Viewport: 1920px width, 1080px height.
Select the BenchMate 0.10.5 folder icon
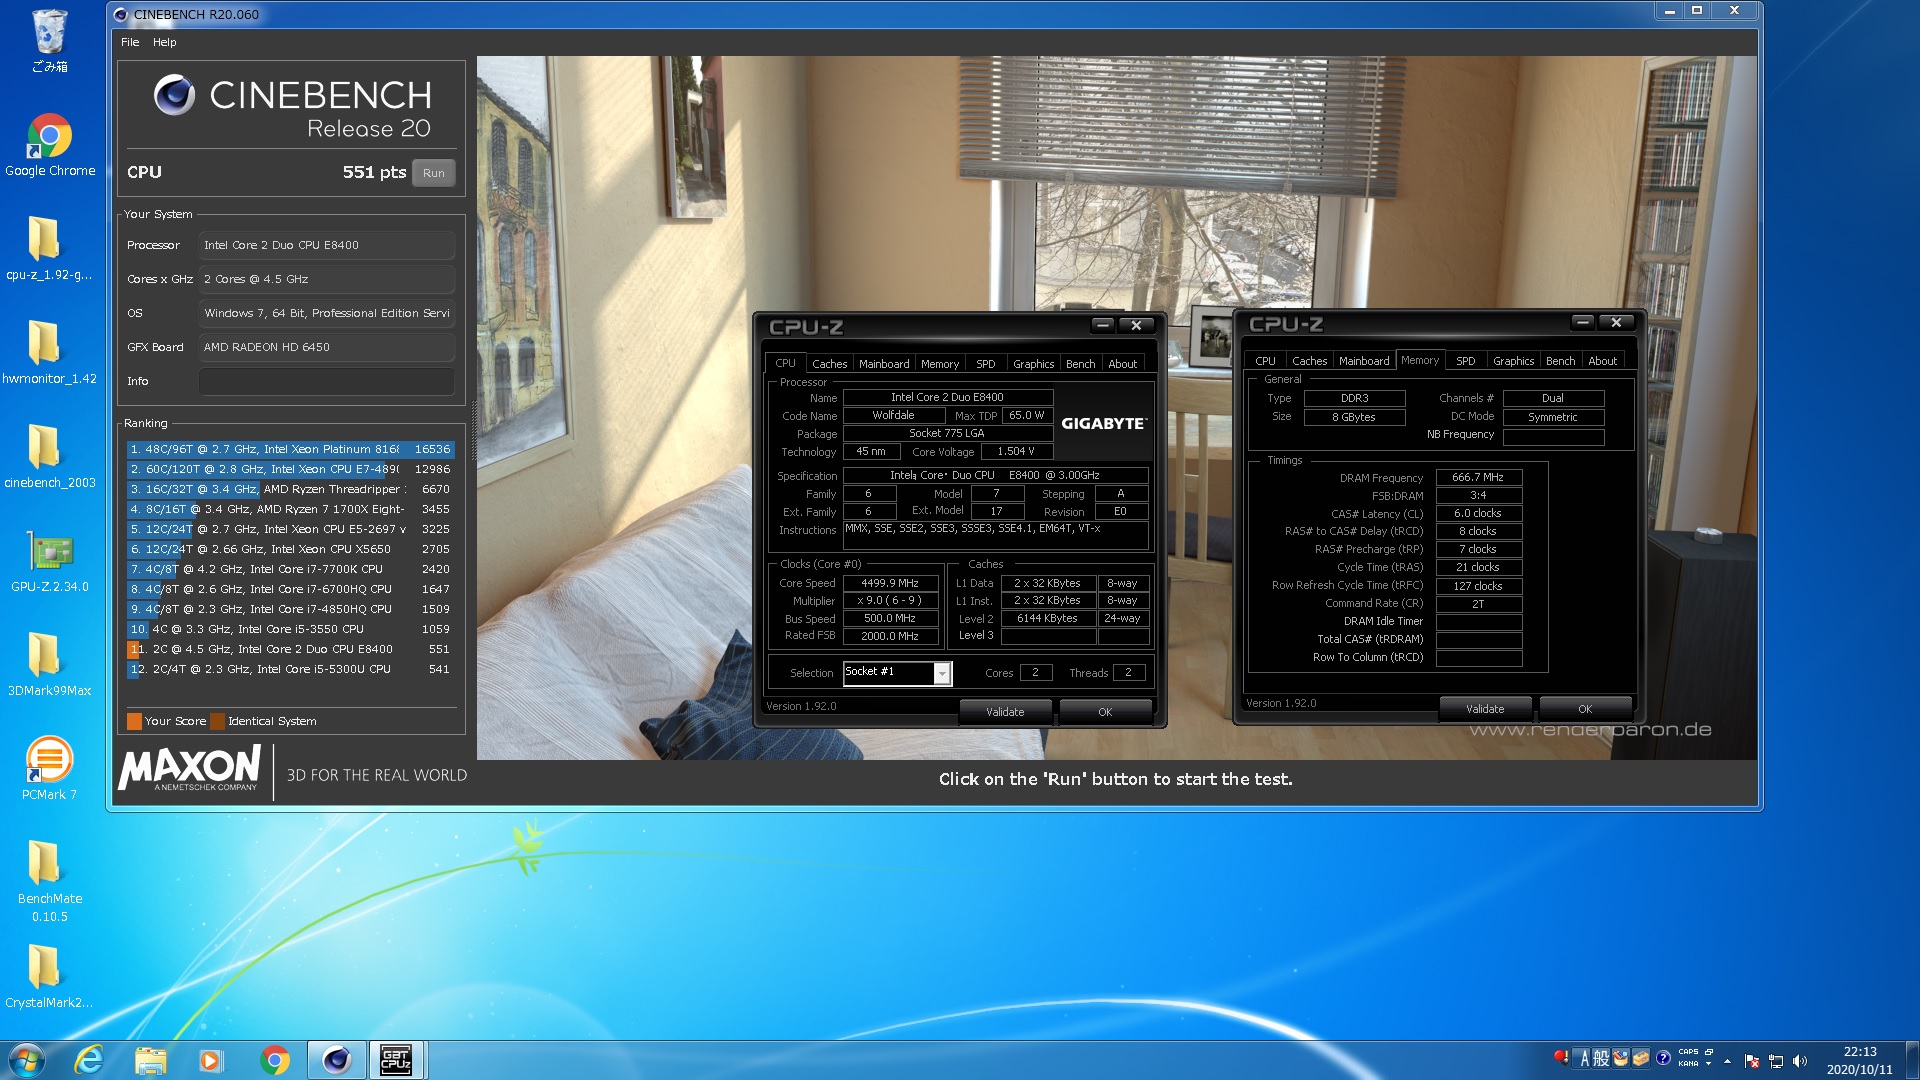tap(49, 882)
